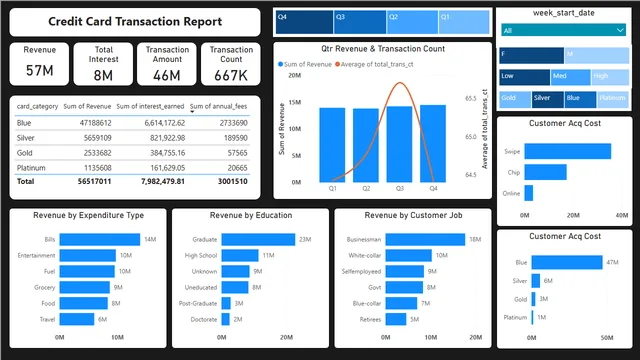640x360 pixels.
Task: Select the Graduate education bar
Action: 258,239
